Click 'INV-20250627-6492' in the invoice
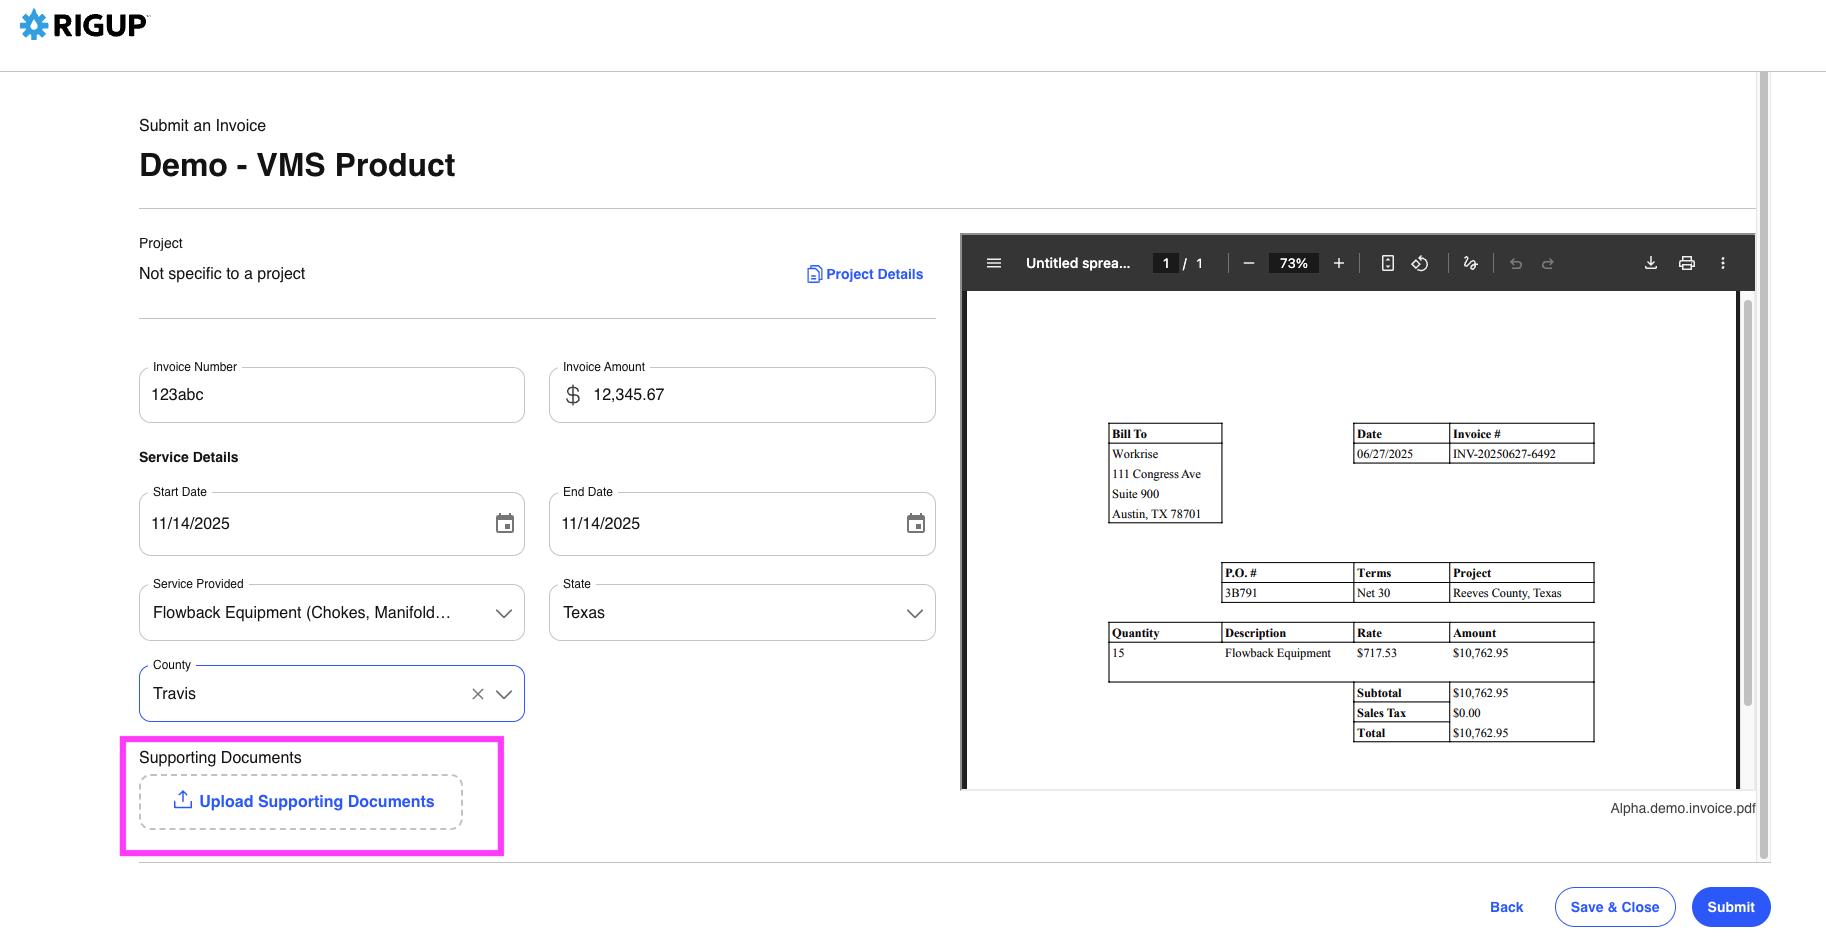1826x941 pixels. [x=1504, y=454]
